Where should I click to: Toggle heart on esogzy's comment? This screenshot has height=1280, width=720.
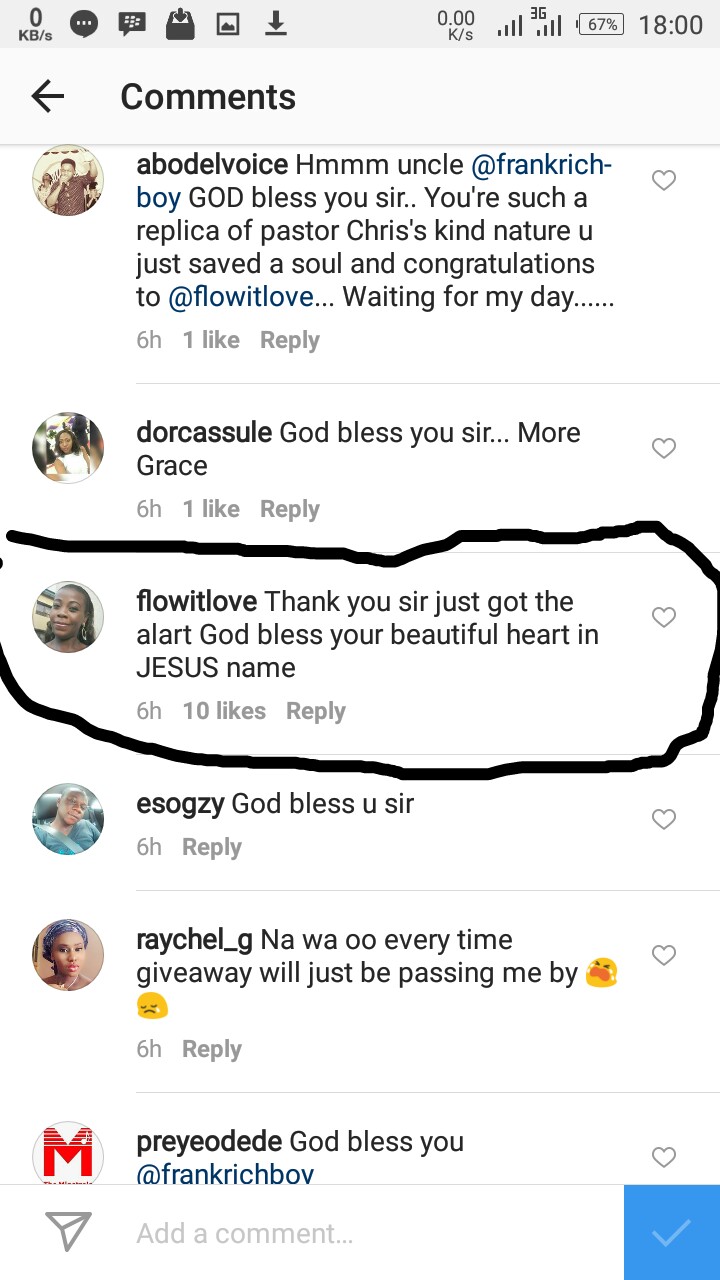pyautogui.click(x=664, y=820)
